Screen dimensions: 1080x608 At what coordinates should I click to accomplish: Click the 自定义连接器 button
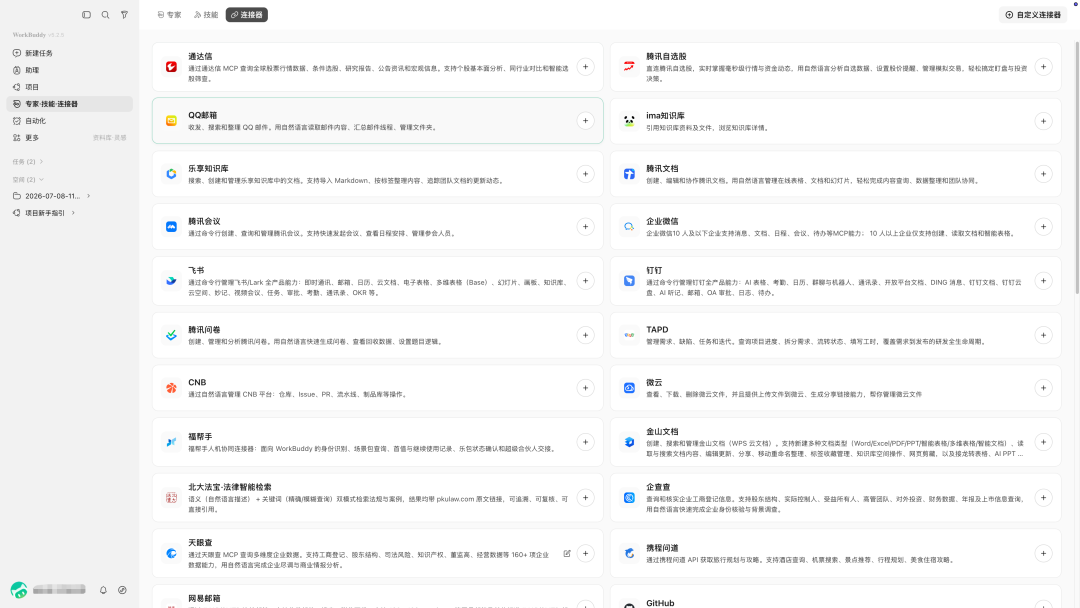point(1032,14)
